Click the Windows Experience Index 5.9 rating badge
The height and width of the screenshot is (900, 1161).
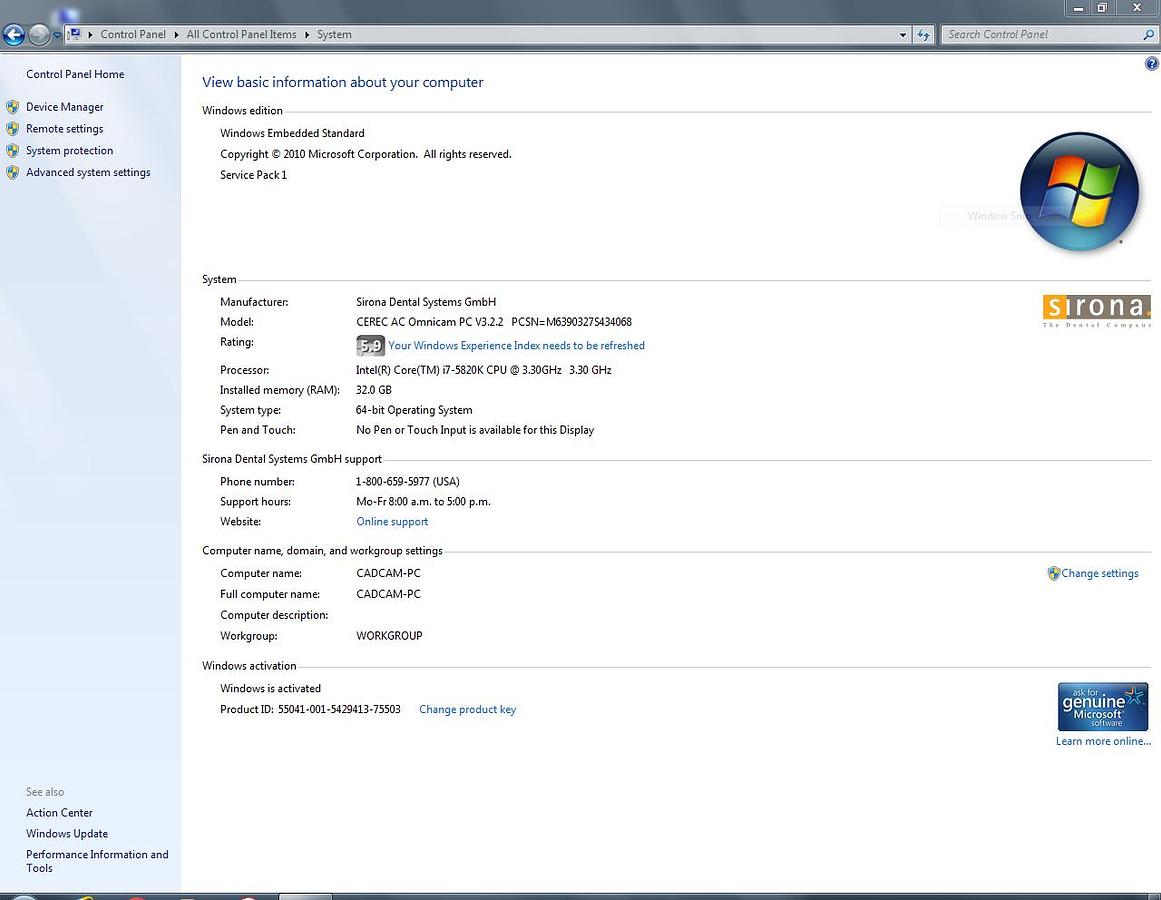click(370, 346)
